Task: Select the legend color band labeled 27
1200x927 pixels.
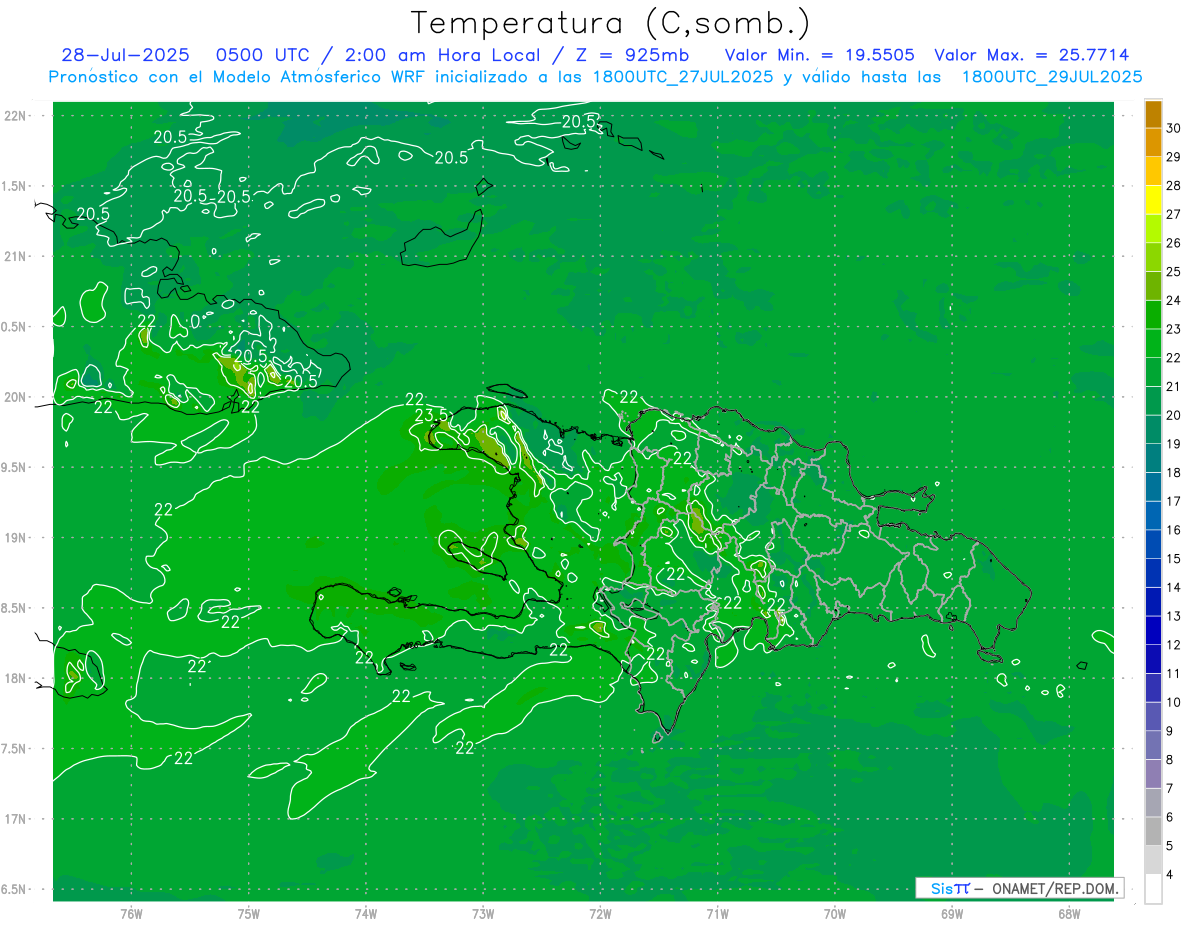Action: click(x=1153, y=200)
